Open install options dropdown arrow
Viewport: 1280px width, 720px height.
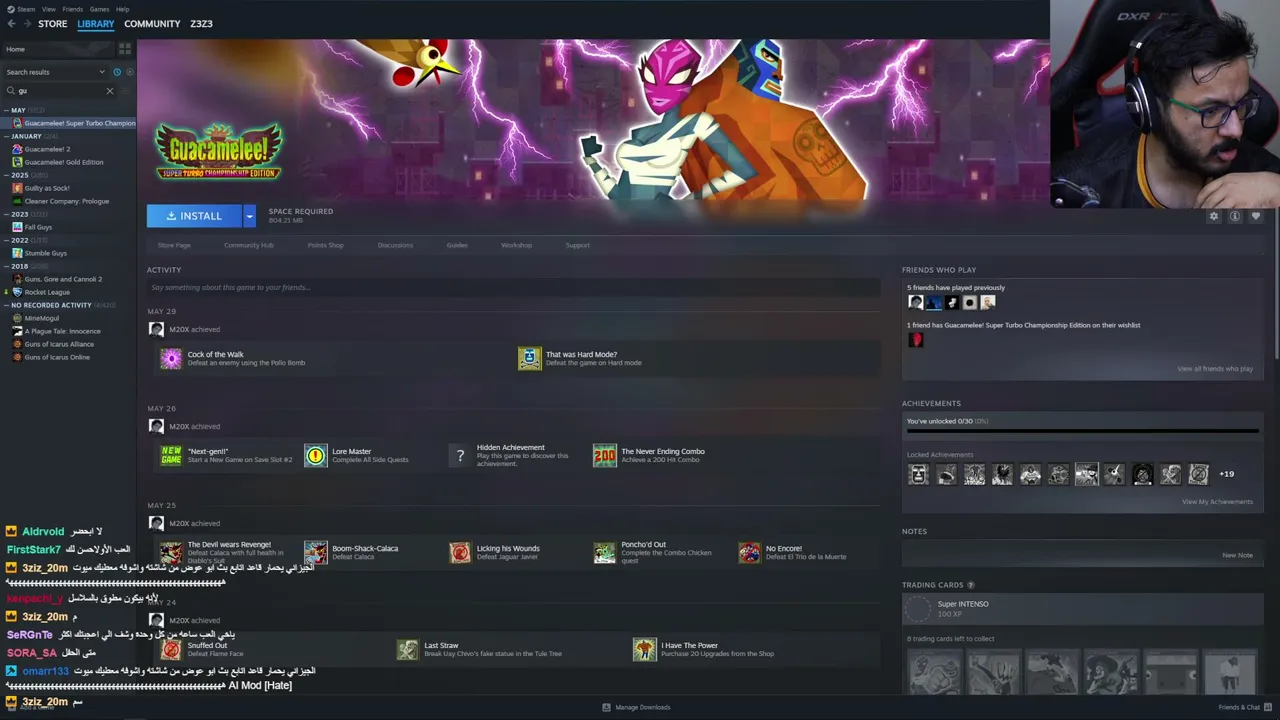tap(249, 216)
